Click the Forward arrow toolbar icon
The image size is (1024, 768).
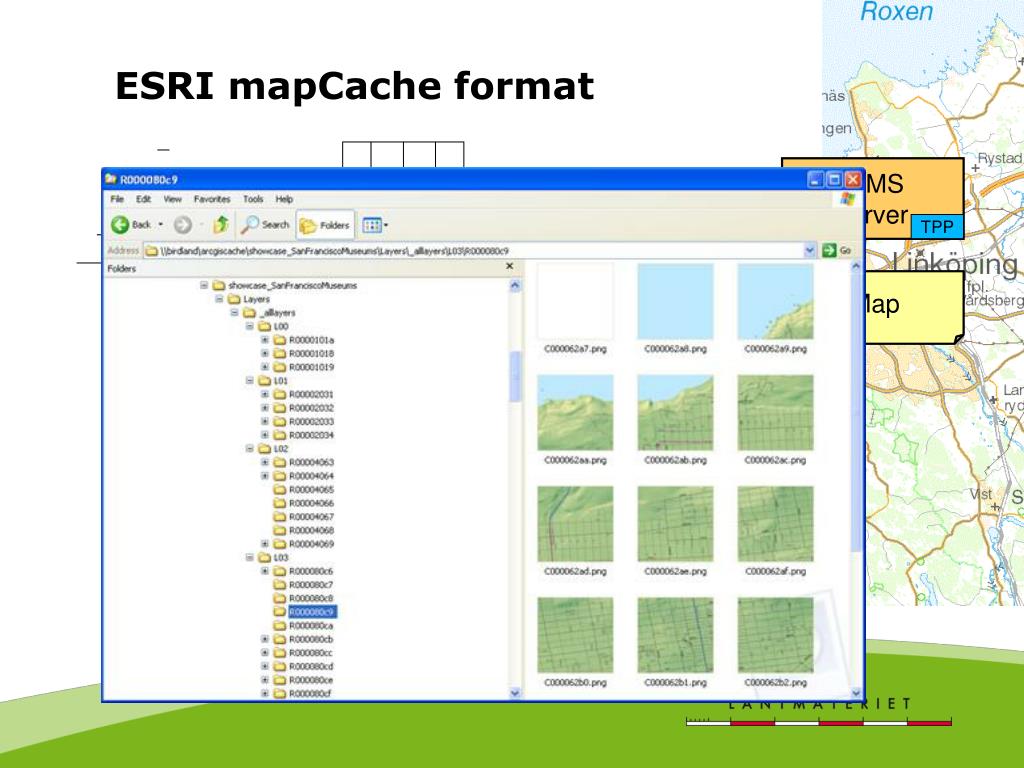(x=183, y=225)
